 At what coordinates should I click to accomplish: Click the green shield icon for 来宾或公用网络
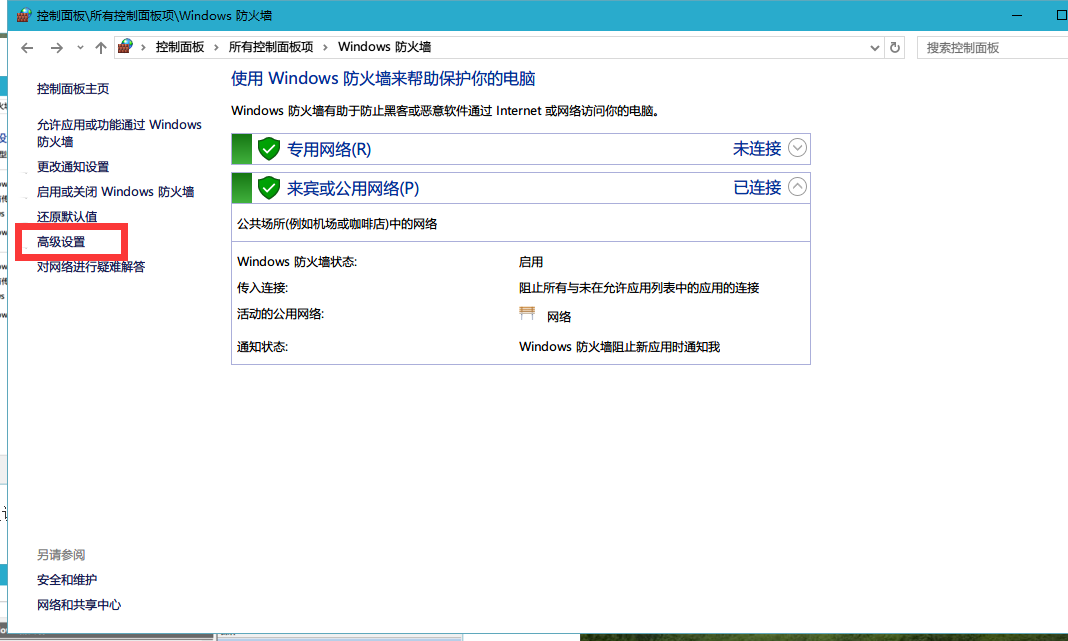tap(269, 187)
